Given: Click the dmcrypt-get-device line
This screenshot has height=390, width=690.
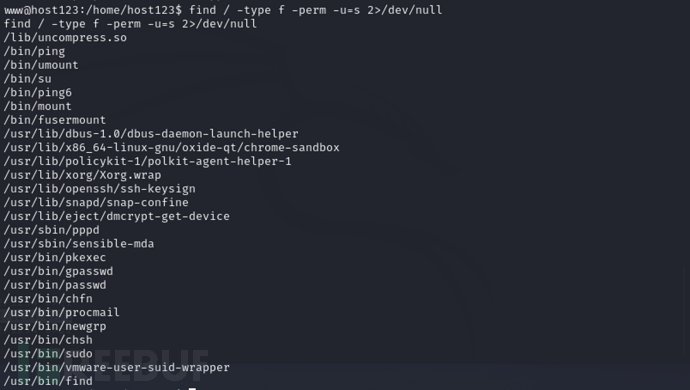Looking at the screenshot, I should tap(117, 216).
